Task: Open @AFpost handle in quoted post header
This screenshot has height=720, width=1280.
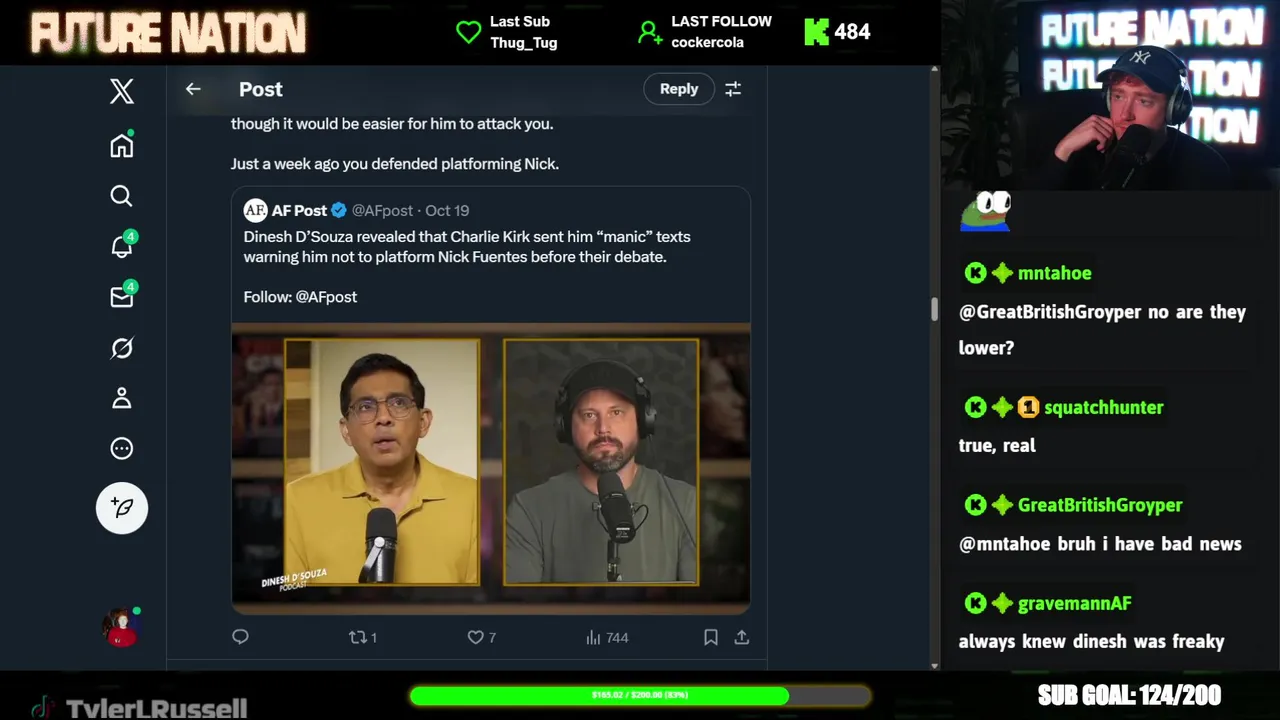Action: point(382,210)
